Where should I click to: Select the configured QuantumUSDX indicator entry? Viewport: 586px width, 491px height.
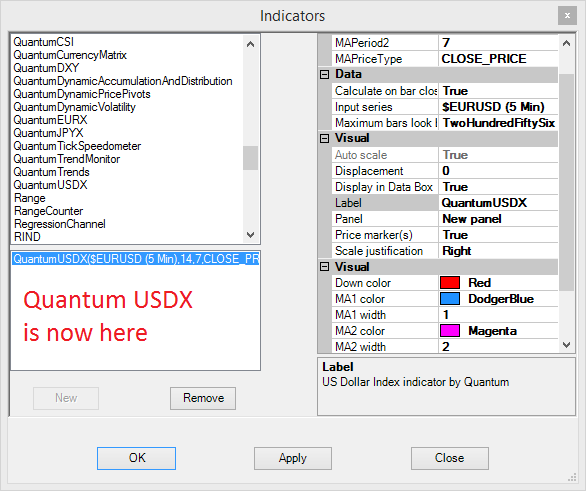(x=136, y=259)
